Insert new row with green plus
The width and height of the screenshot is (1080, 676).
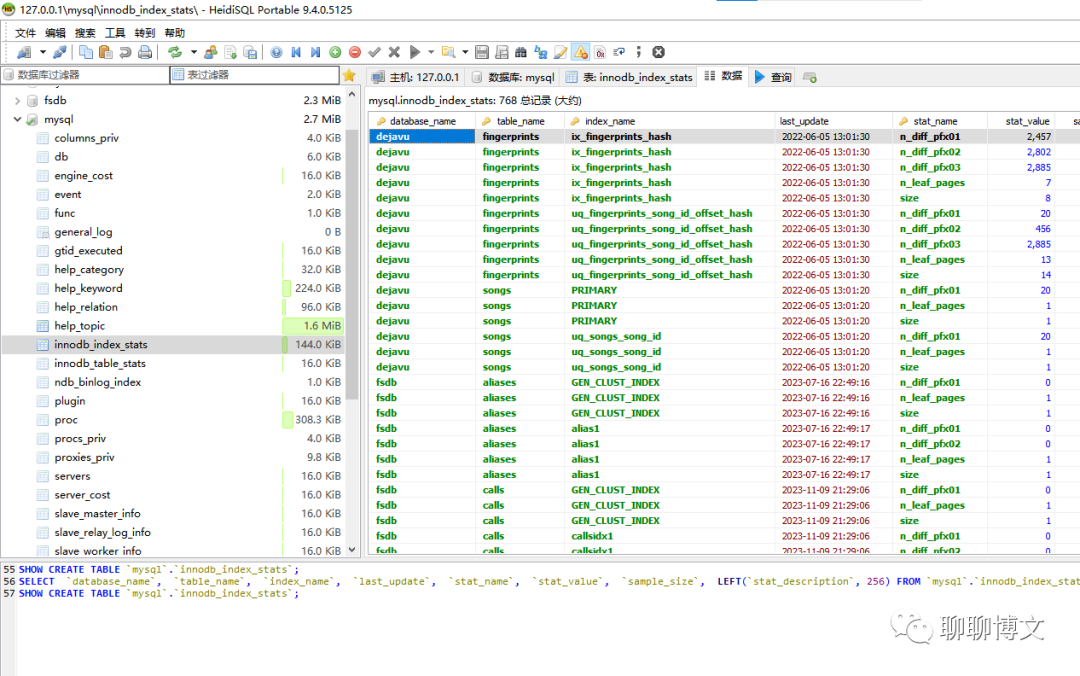pos(335,52)
